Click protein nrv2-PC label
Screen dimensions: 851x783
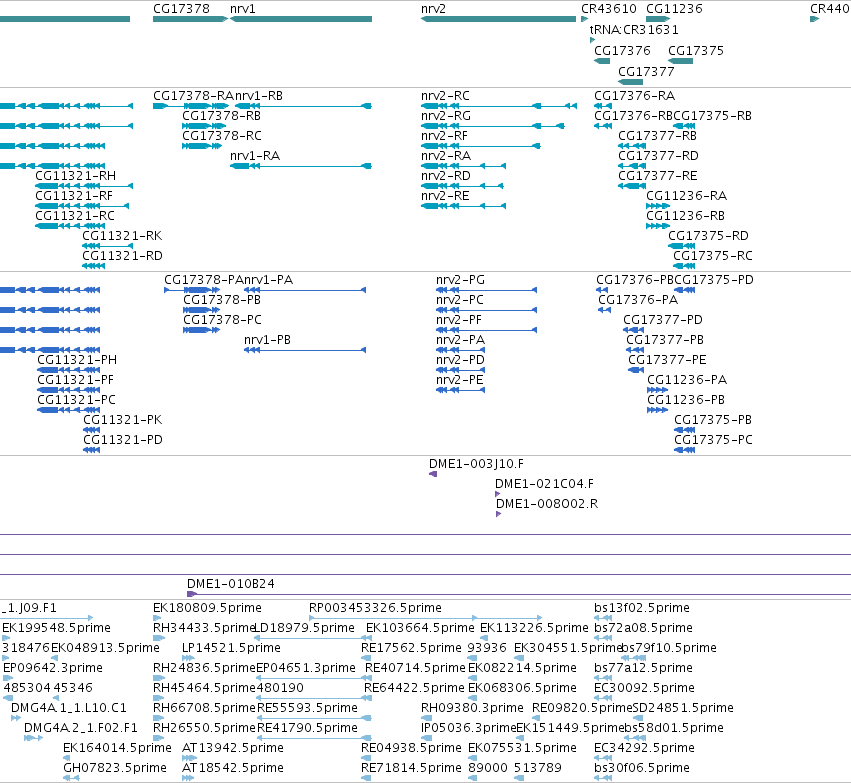pos(459,300)
